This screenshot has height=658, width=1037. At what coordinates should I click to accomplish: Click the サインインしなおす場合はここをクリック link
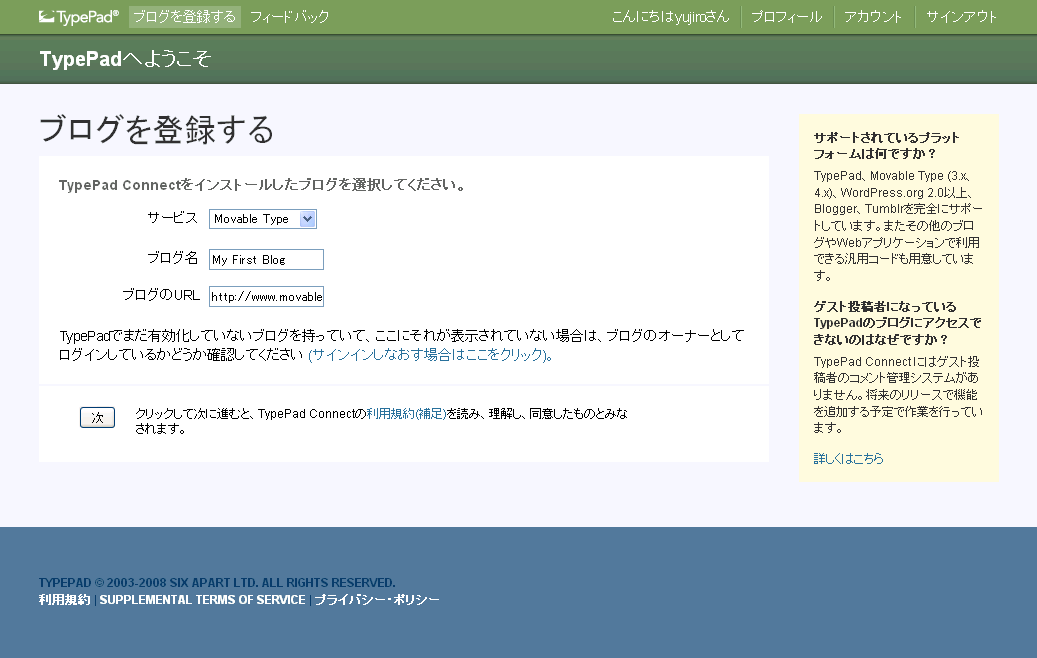pyautogui.click(x=430, y=355)
